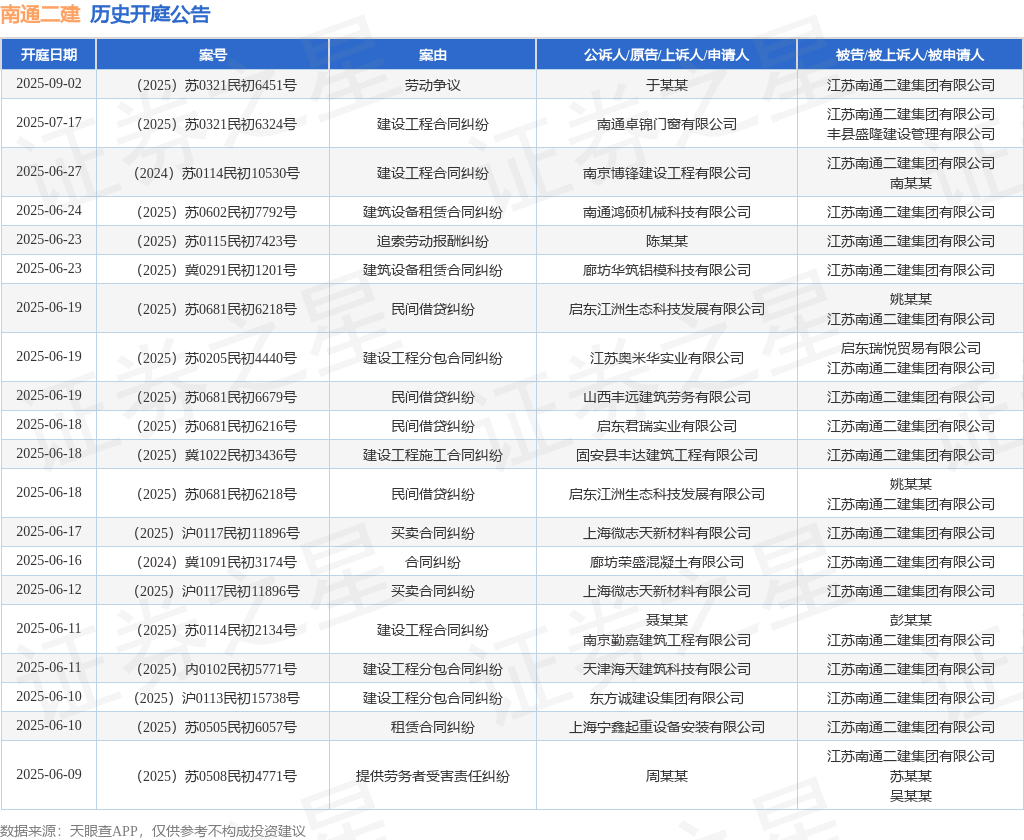Click the 公诉人/原告/上诉人/申请人 header
The height and width of the screenshot is (840, 1024).
pyautogui.click(x=666, y=55)
